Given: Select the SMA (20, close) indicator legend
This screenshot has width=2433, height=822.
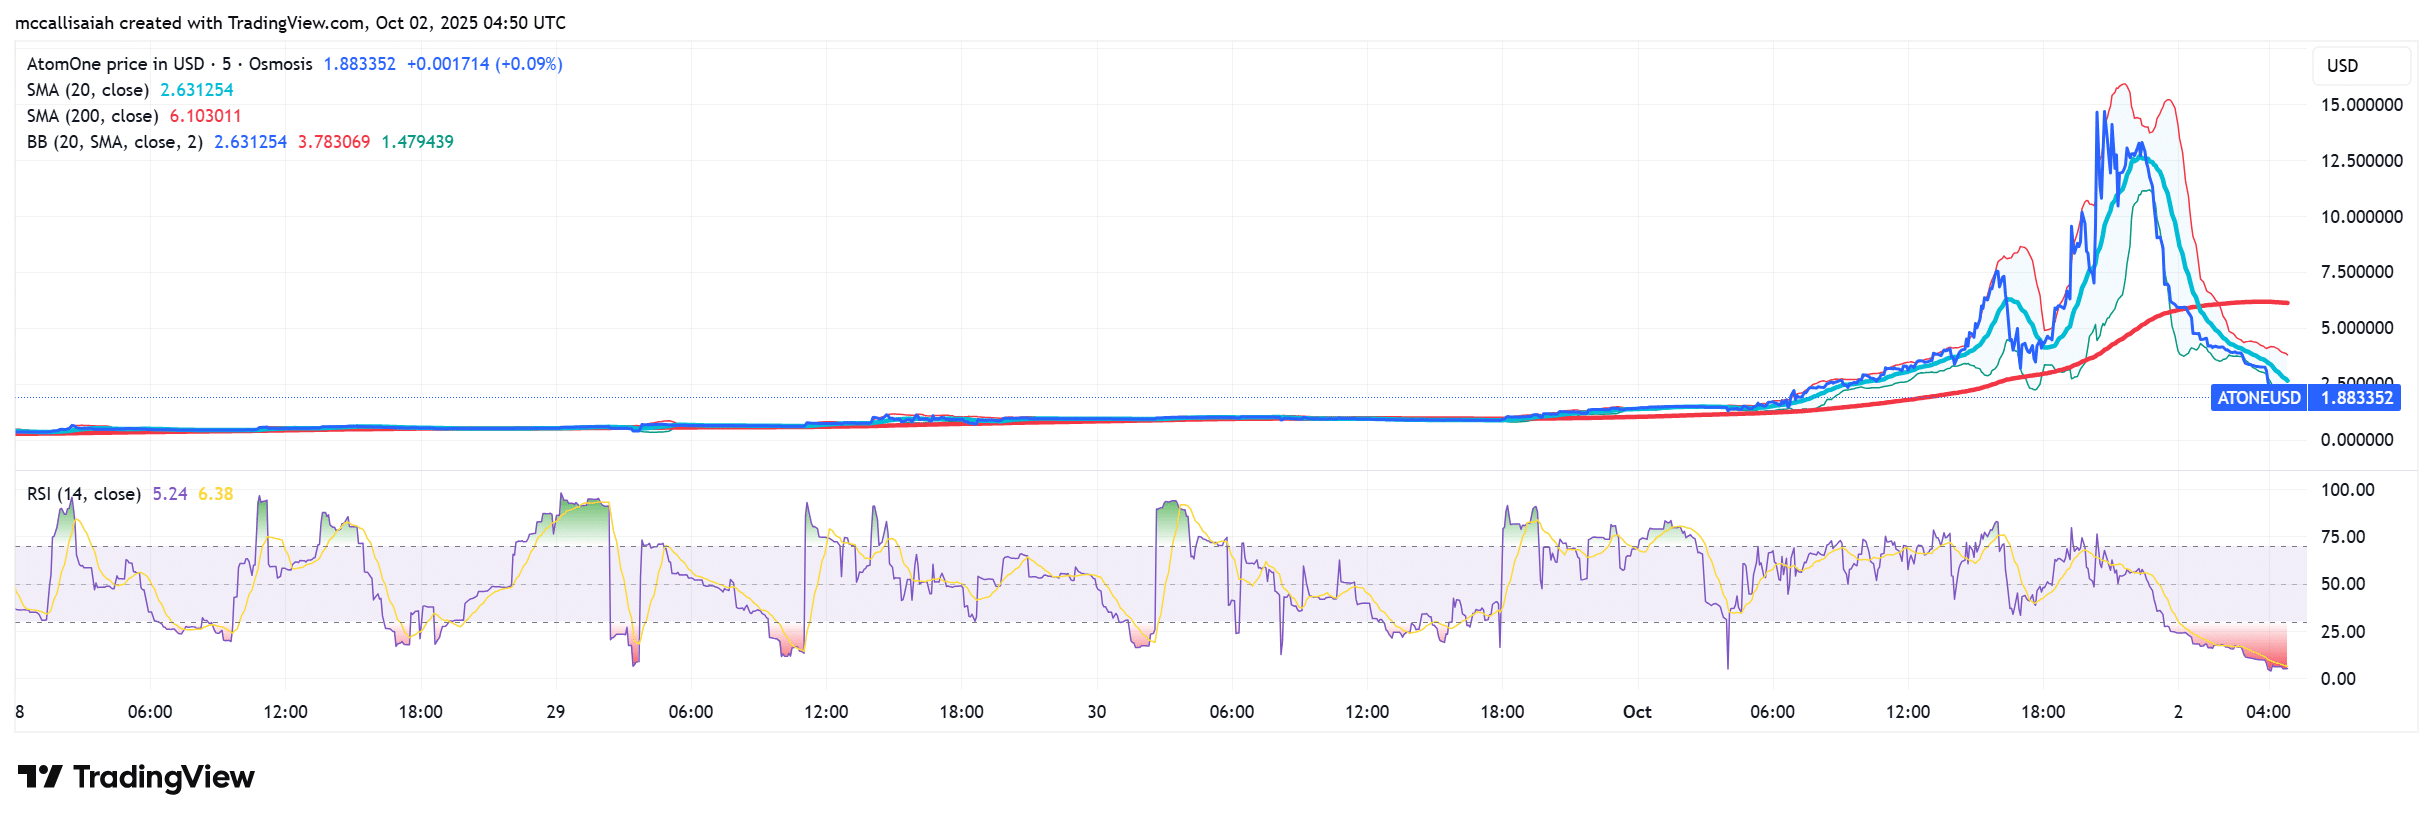Looking at the screenshot, I should point(88,90).
